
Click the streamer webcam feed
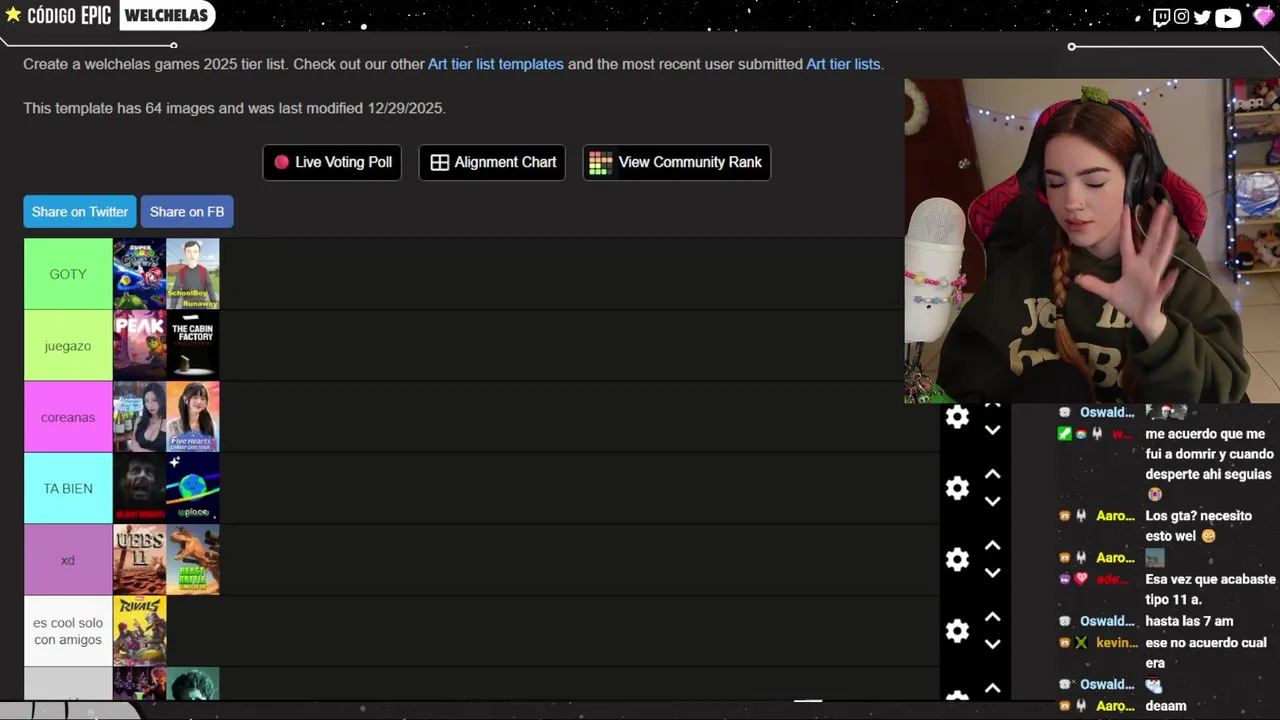click(x=1092, y=241)
